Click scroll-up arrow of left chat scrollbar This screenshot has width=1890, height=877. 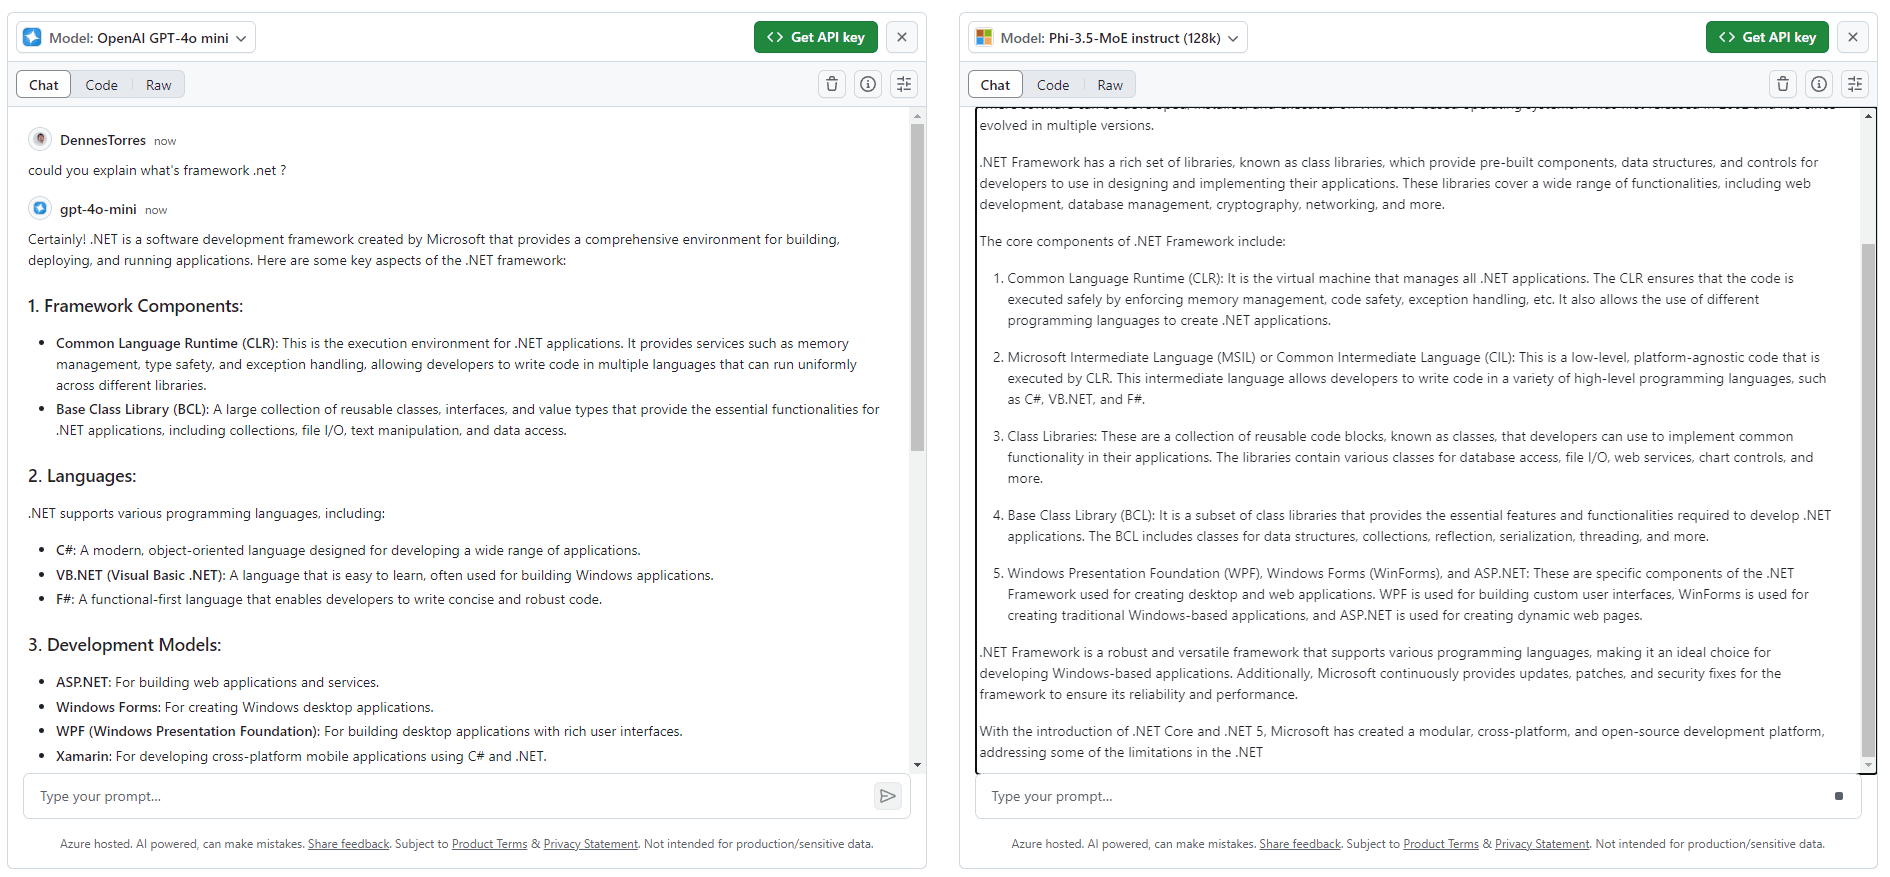point(917,116)
